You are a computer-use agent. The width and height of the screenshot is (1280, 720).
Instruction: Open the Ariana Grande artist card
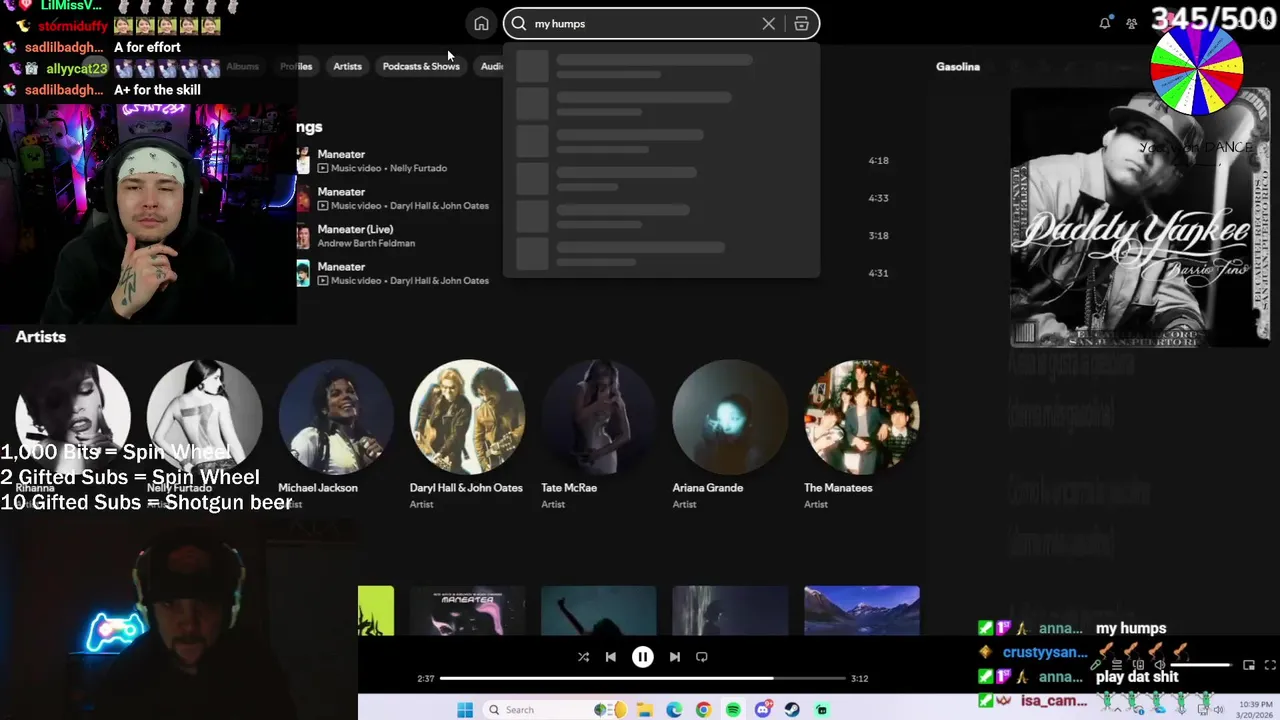[x=730, y=434]
